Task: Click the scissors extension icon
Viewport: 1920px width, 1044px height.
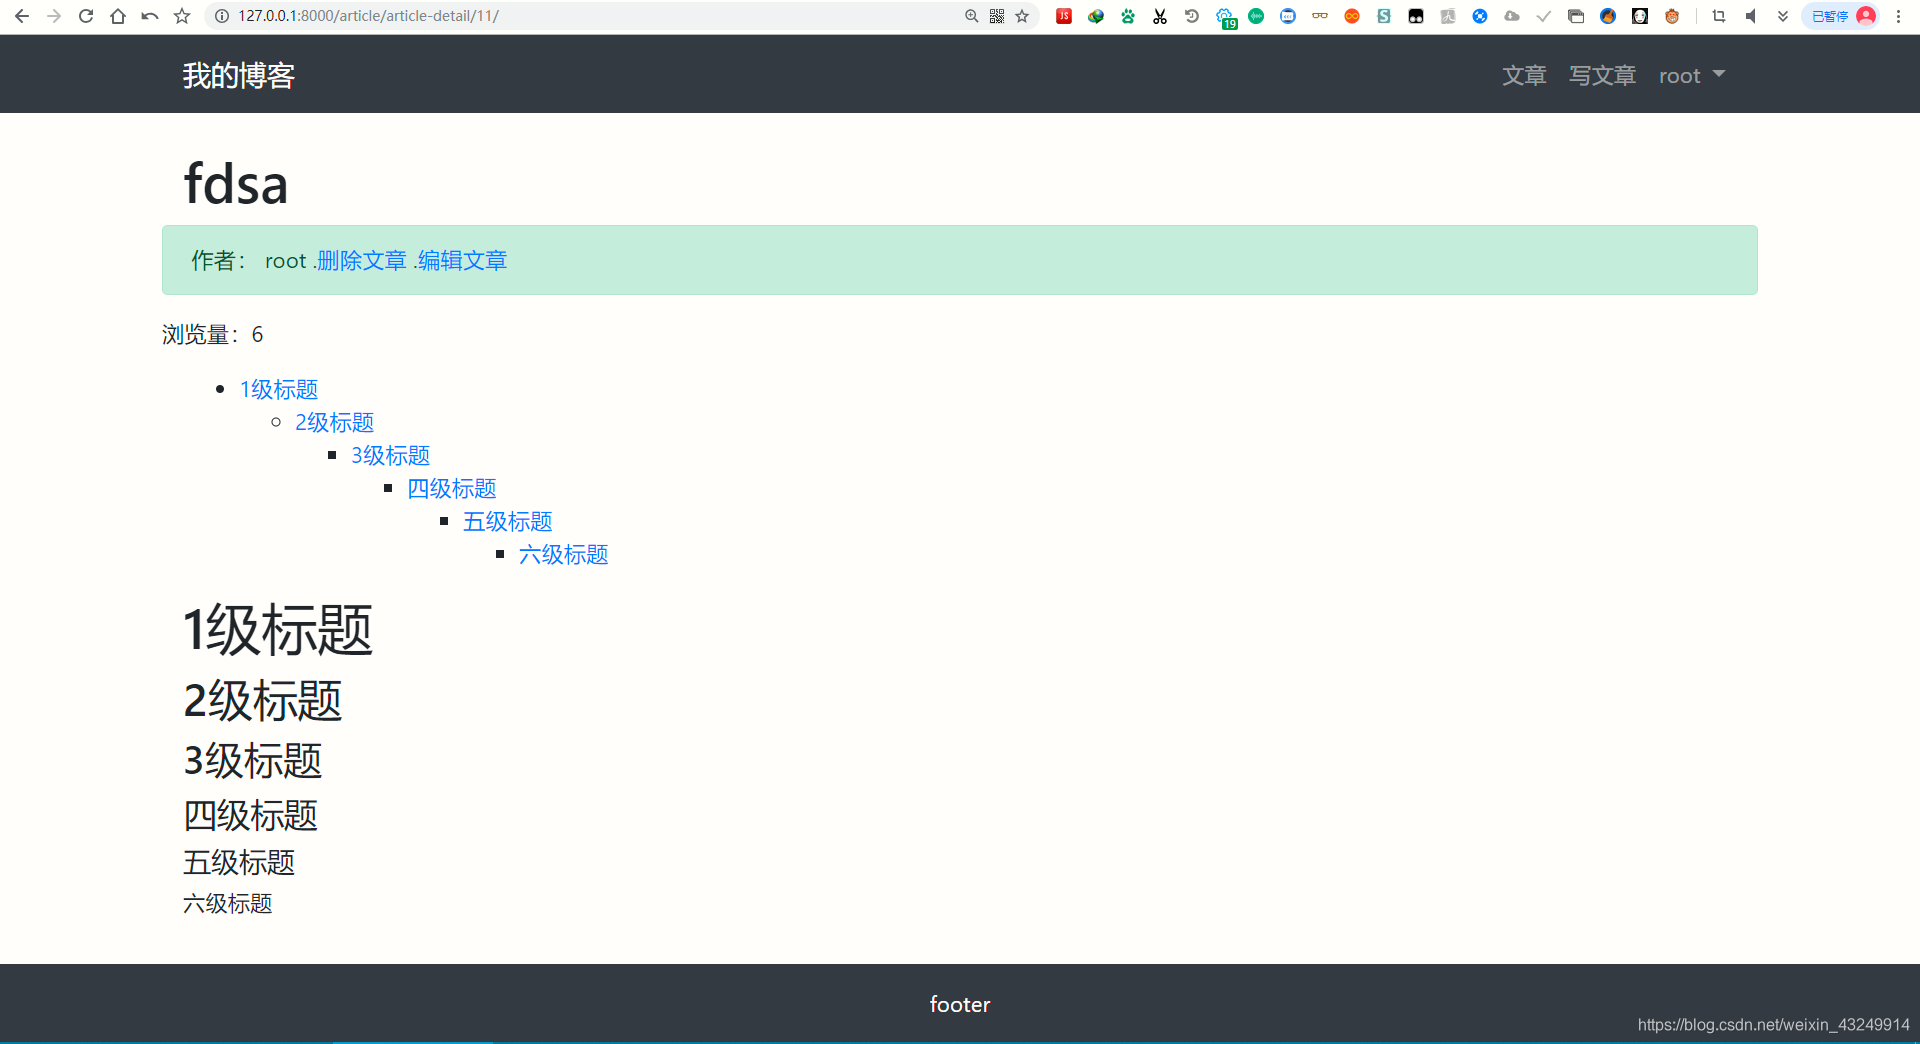Action: [x=1160, y=16]
